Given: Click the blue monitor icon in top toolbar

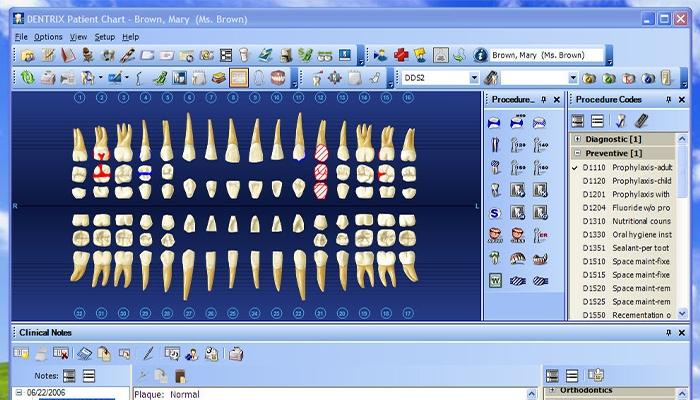Looking at the screenshot, I should tap(345, 55).
